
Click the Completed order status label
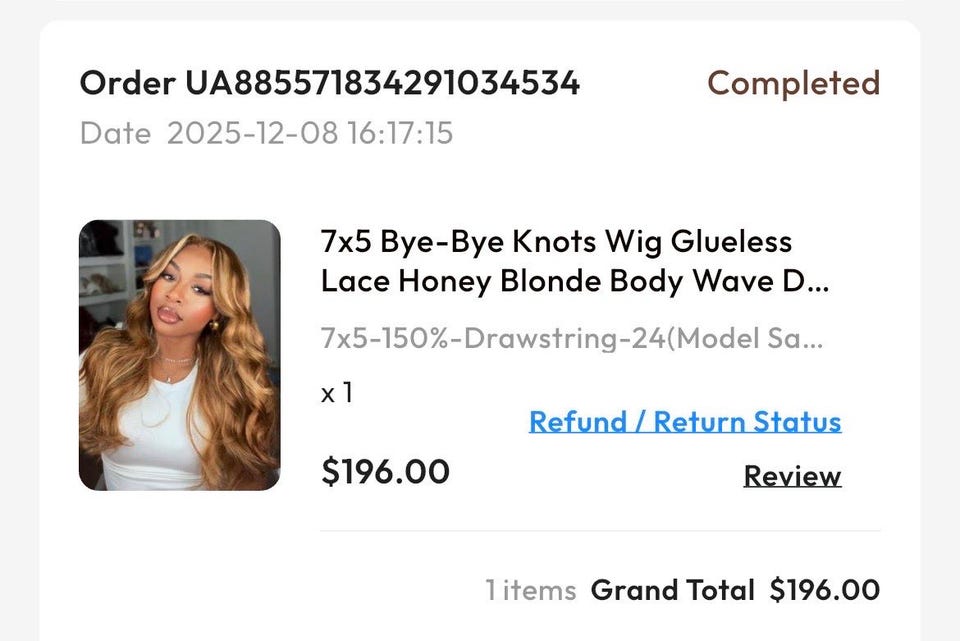click(793, 83)
